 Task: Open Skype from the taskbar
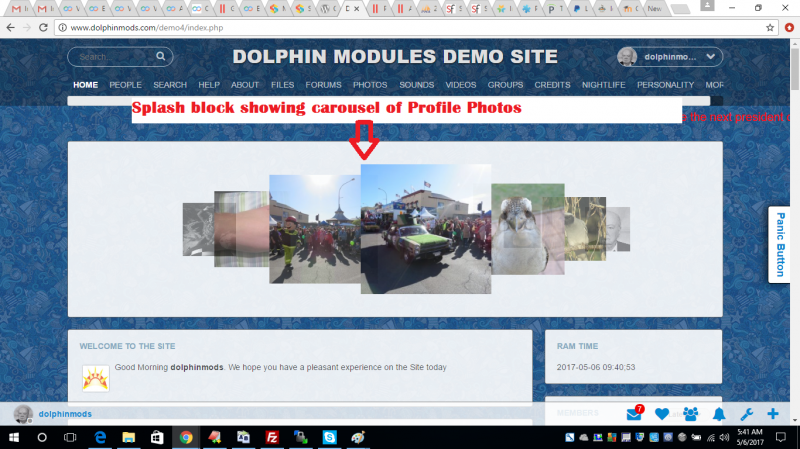click(330, 437)
